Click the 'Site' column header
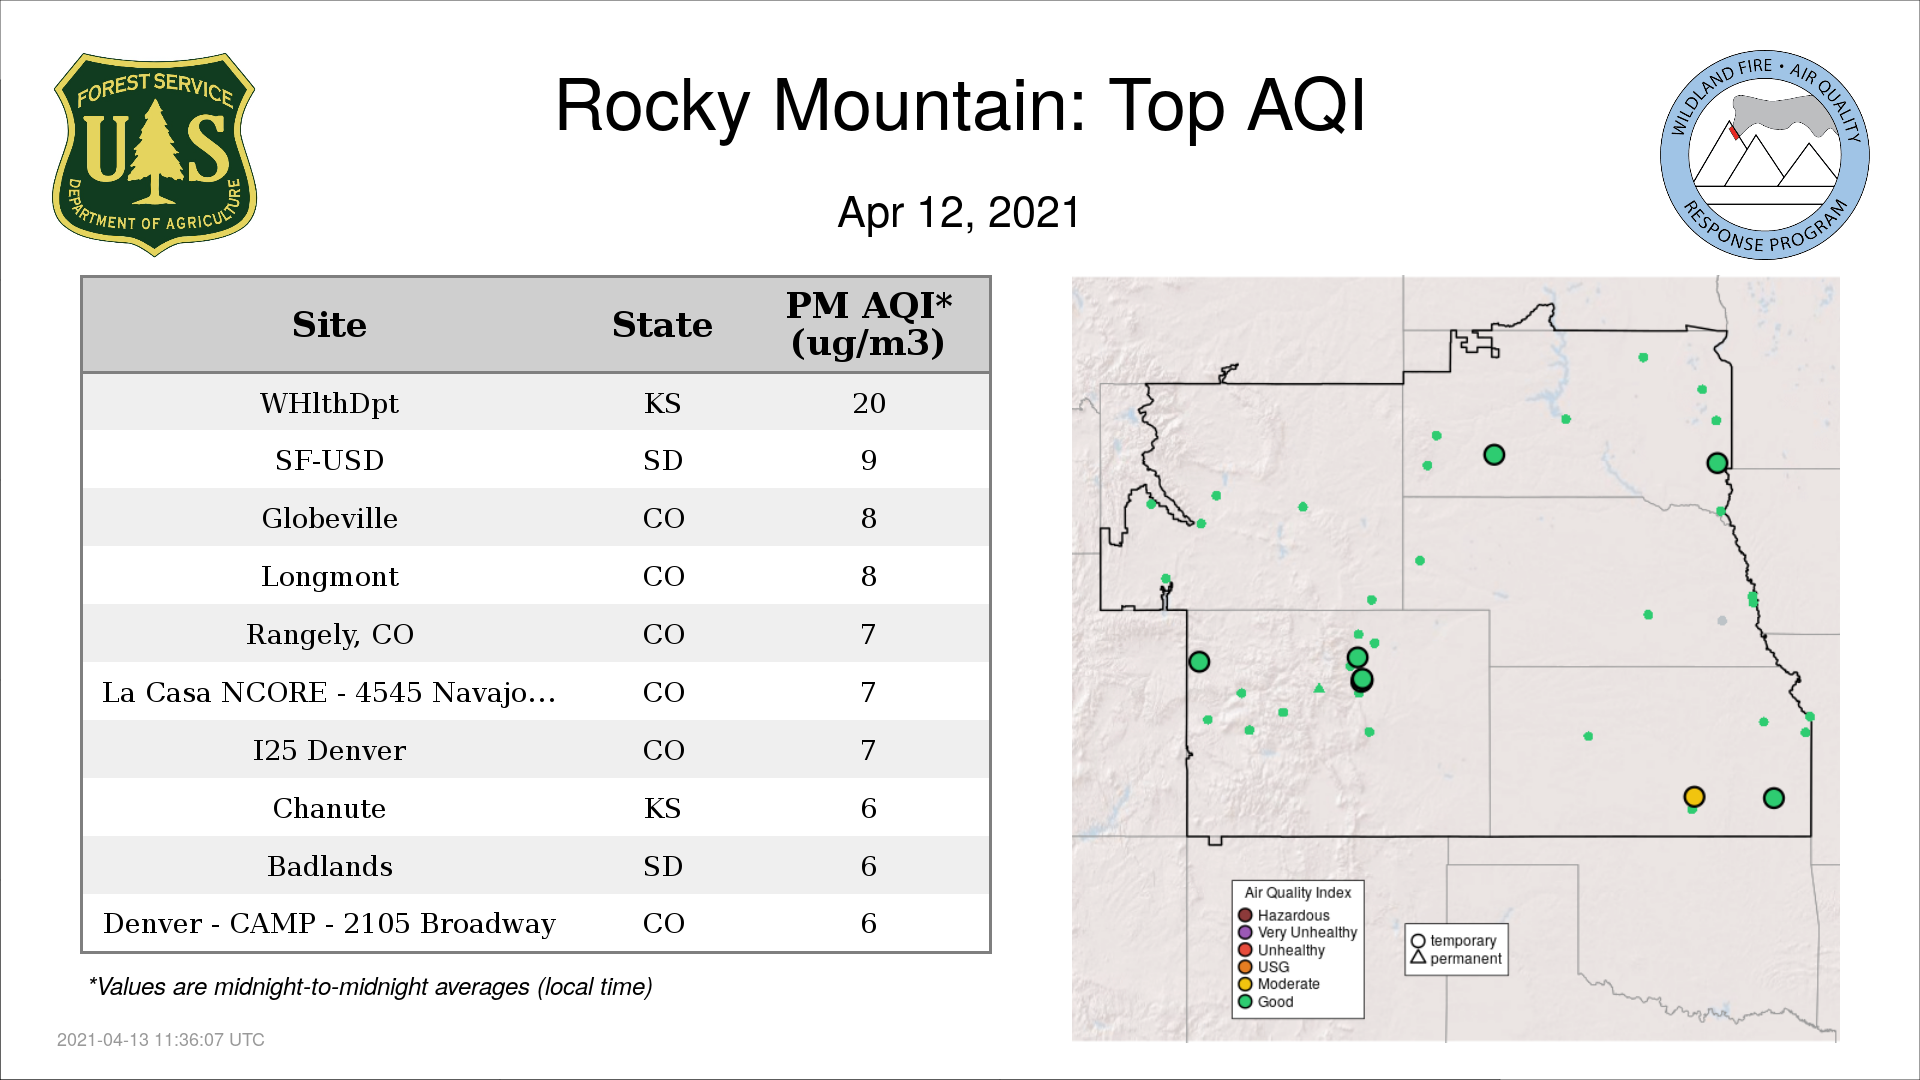 tap(329, 325)
